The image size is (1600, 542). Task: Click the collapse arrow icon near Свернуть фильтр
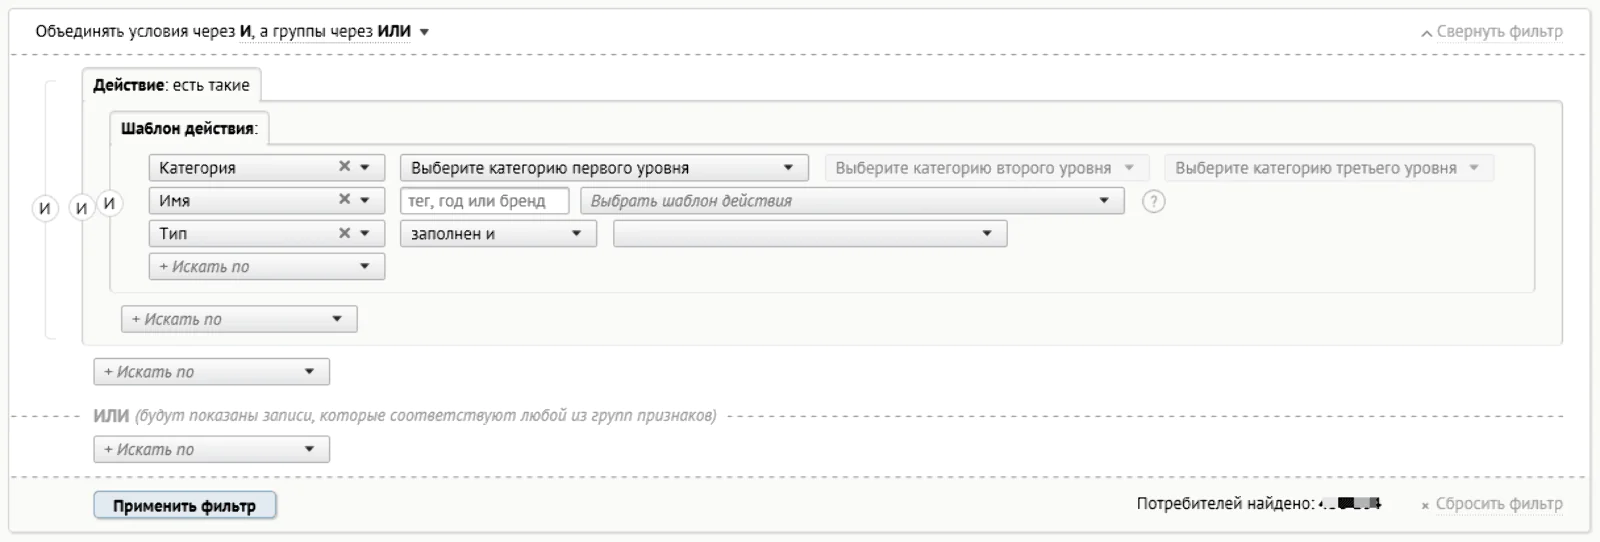[1427, 33]
